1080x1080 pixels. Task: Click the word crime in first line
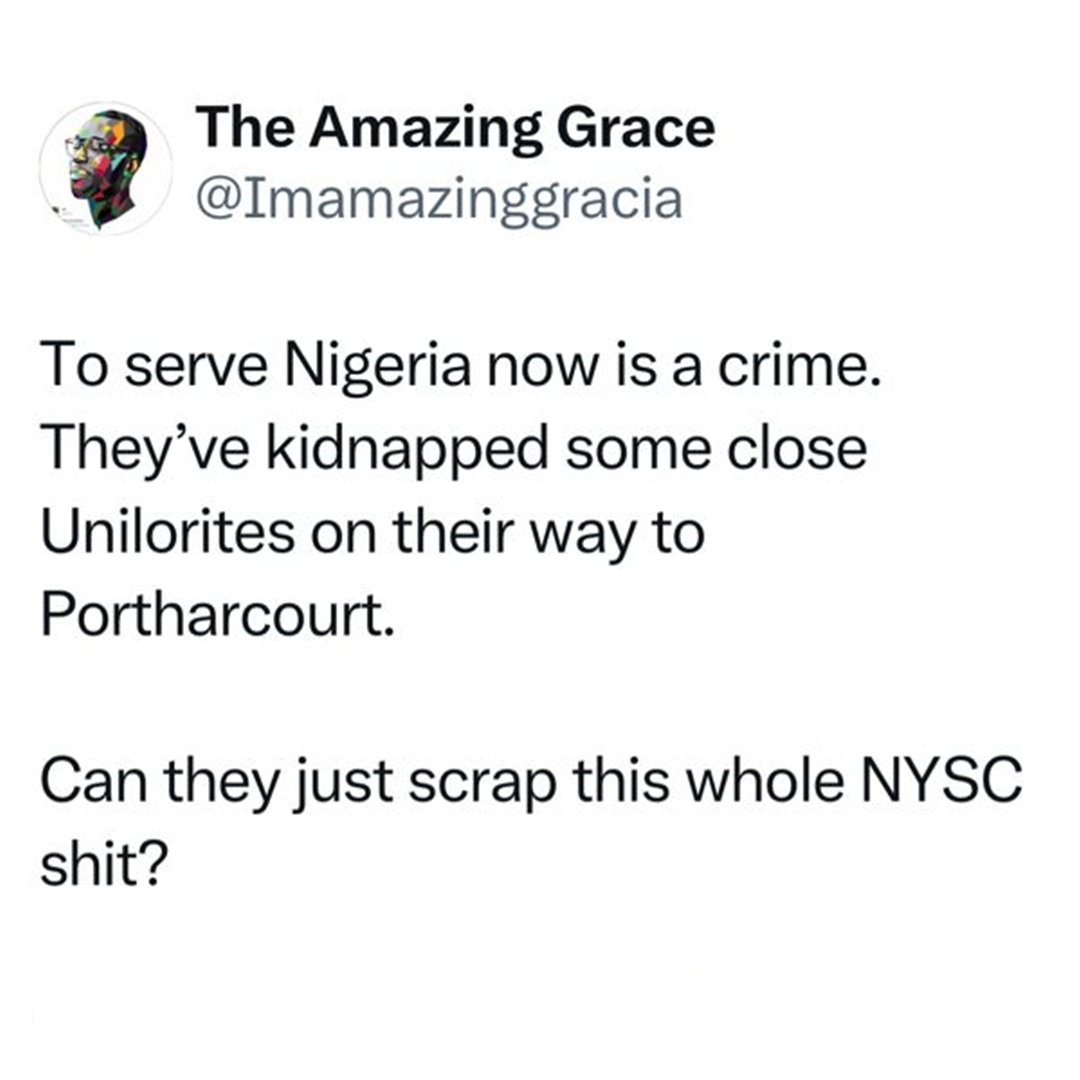coord(799,366)
